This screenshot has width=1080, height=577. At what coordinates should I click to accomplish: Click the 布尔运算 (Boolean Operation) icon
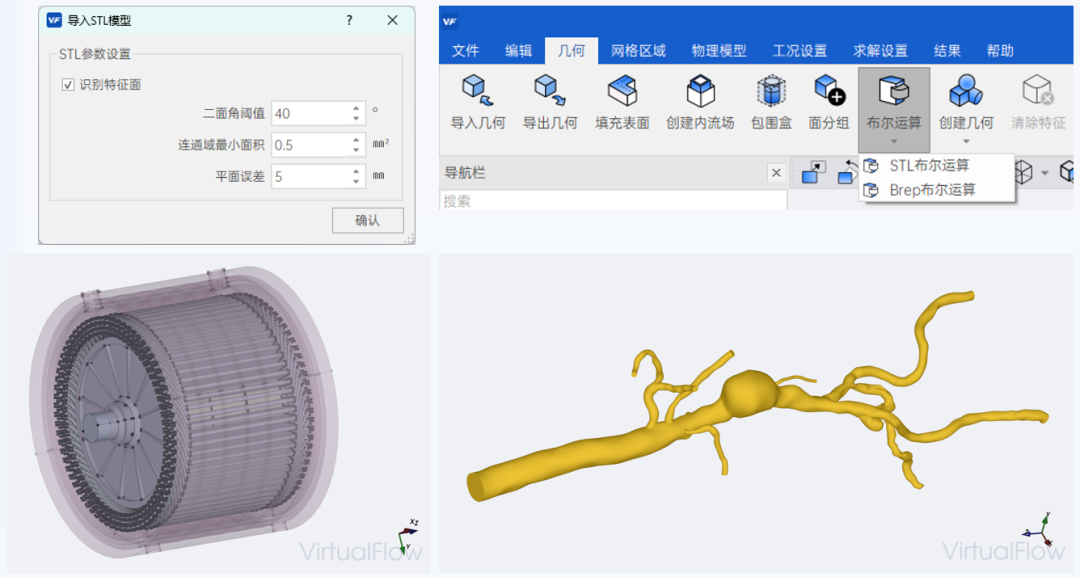click(x=894, y=92)
